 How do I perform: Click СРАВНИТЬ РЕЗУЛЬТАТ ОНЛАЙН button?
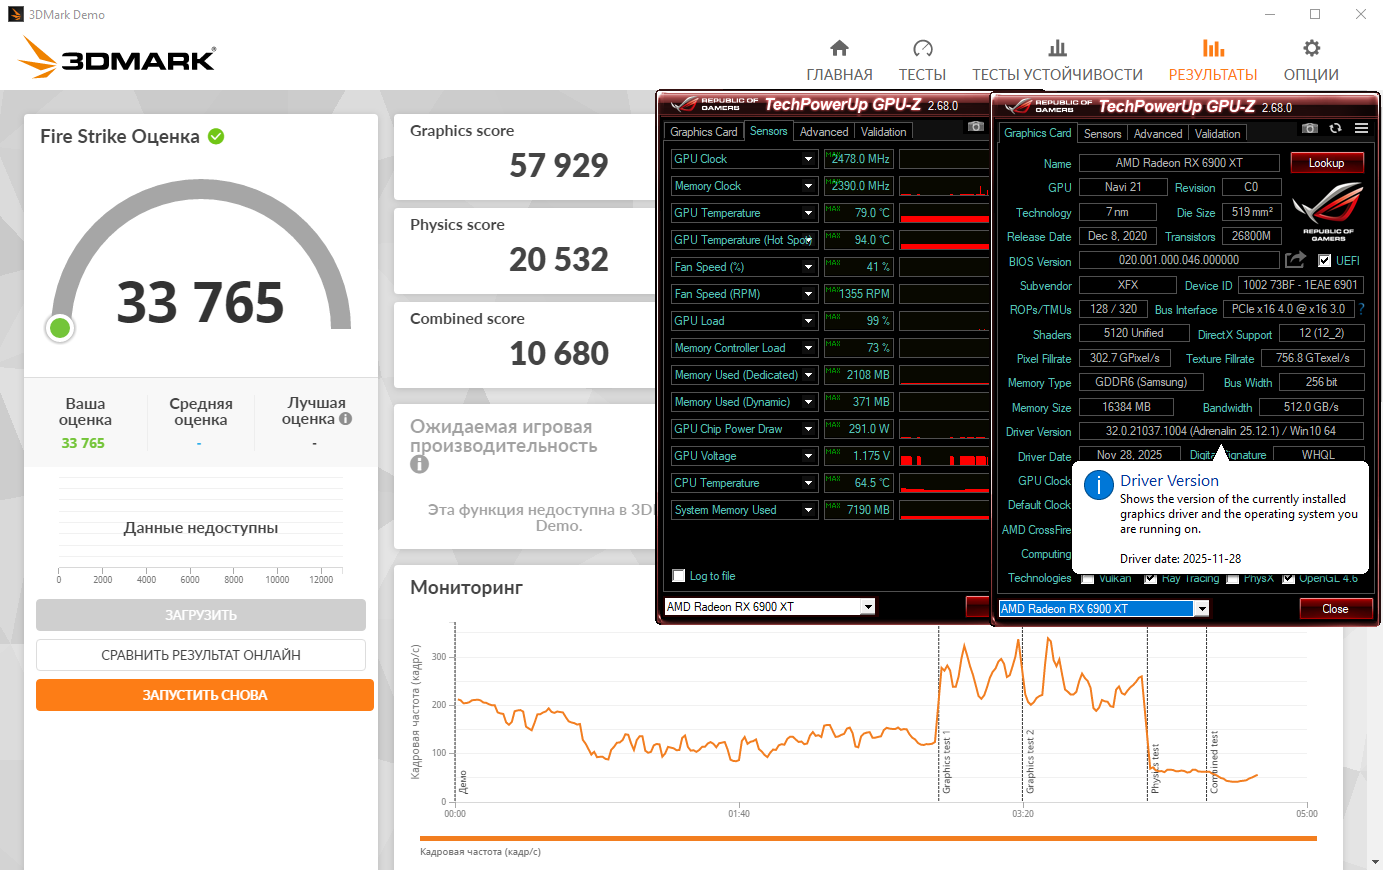coord(201,655)
